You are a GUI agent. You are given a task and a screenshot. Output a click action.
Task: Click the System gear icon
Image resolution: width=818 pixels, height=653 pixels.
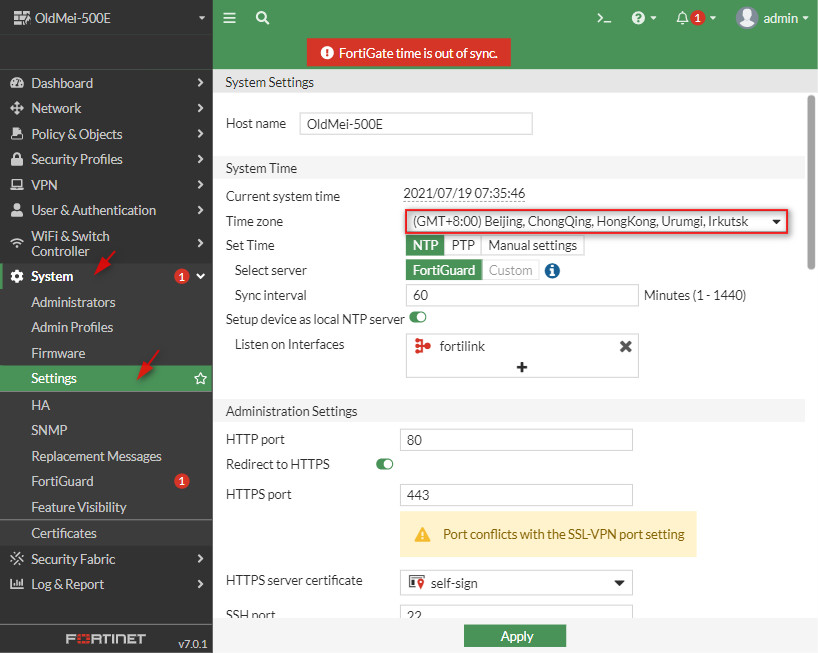coord(17,276)
